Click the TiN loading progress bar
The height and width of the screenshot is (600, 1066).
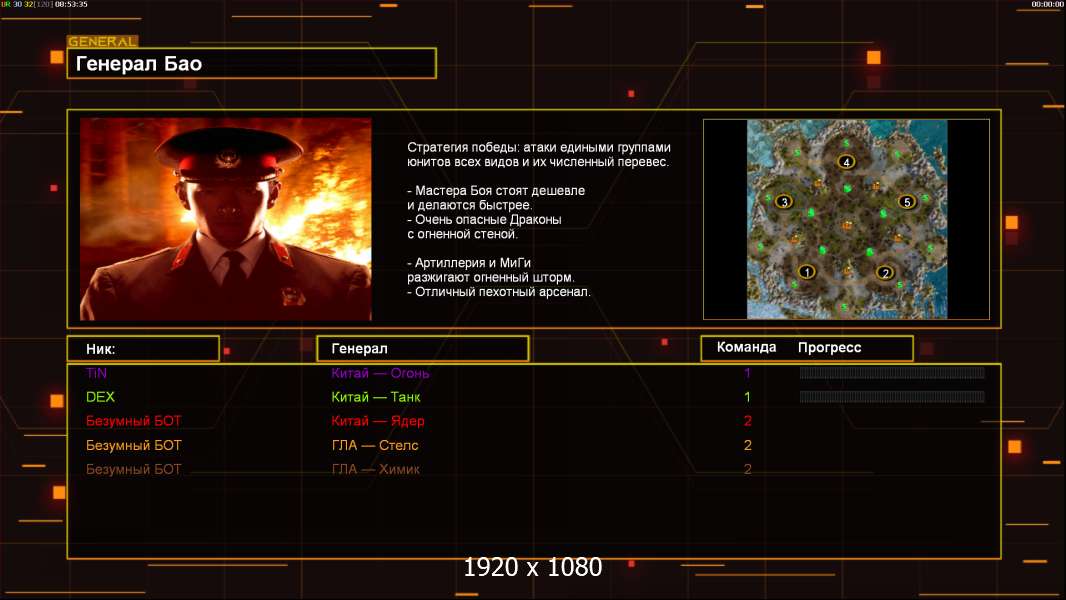click(x=892, y=372)
